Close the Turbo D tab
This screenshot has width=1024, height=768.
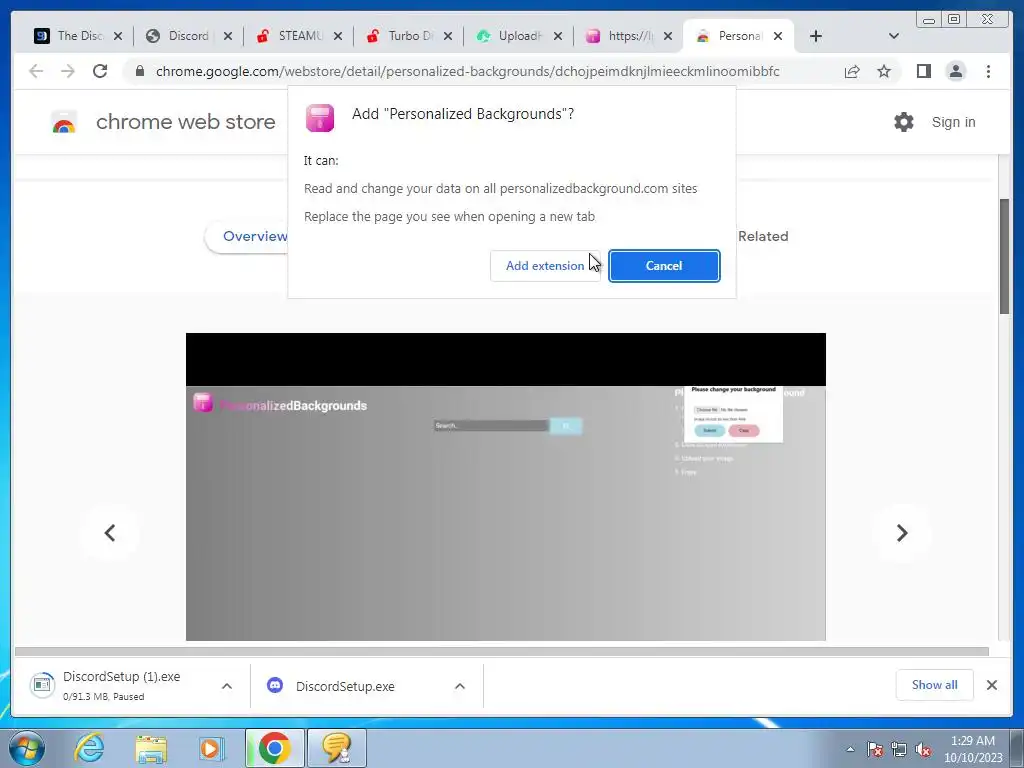point(447,37)
